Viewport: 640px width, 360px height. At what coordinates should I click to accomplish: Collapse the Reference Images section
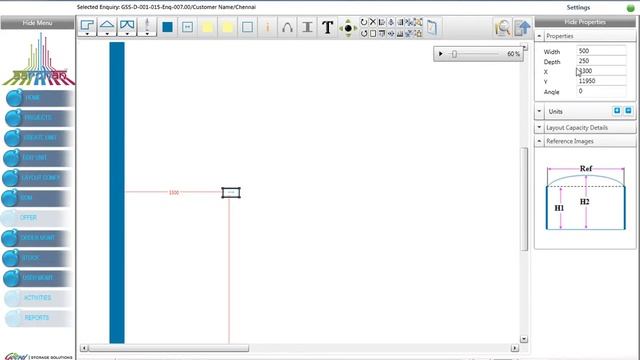point(539,141)
